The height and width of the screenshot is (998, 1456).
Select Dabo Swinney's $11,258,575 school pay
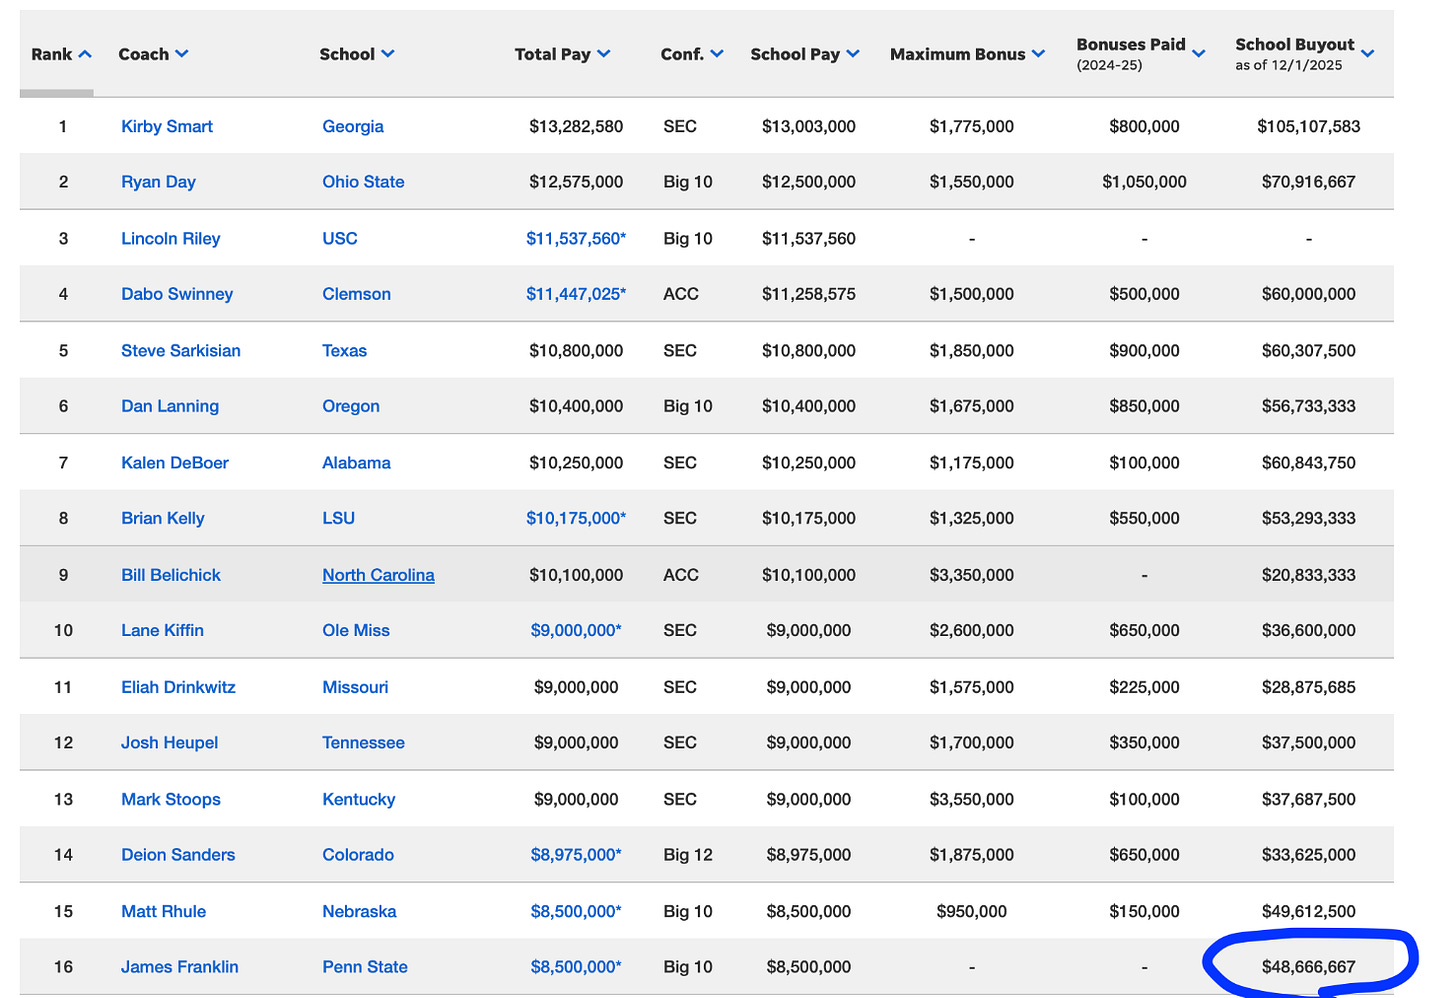click(808, 294)
